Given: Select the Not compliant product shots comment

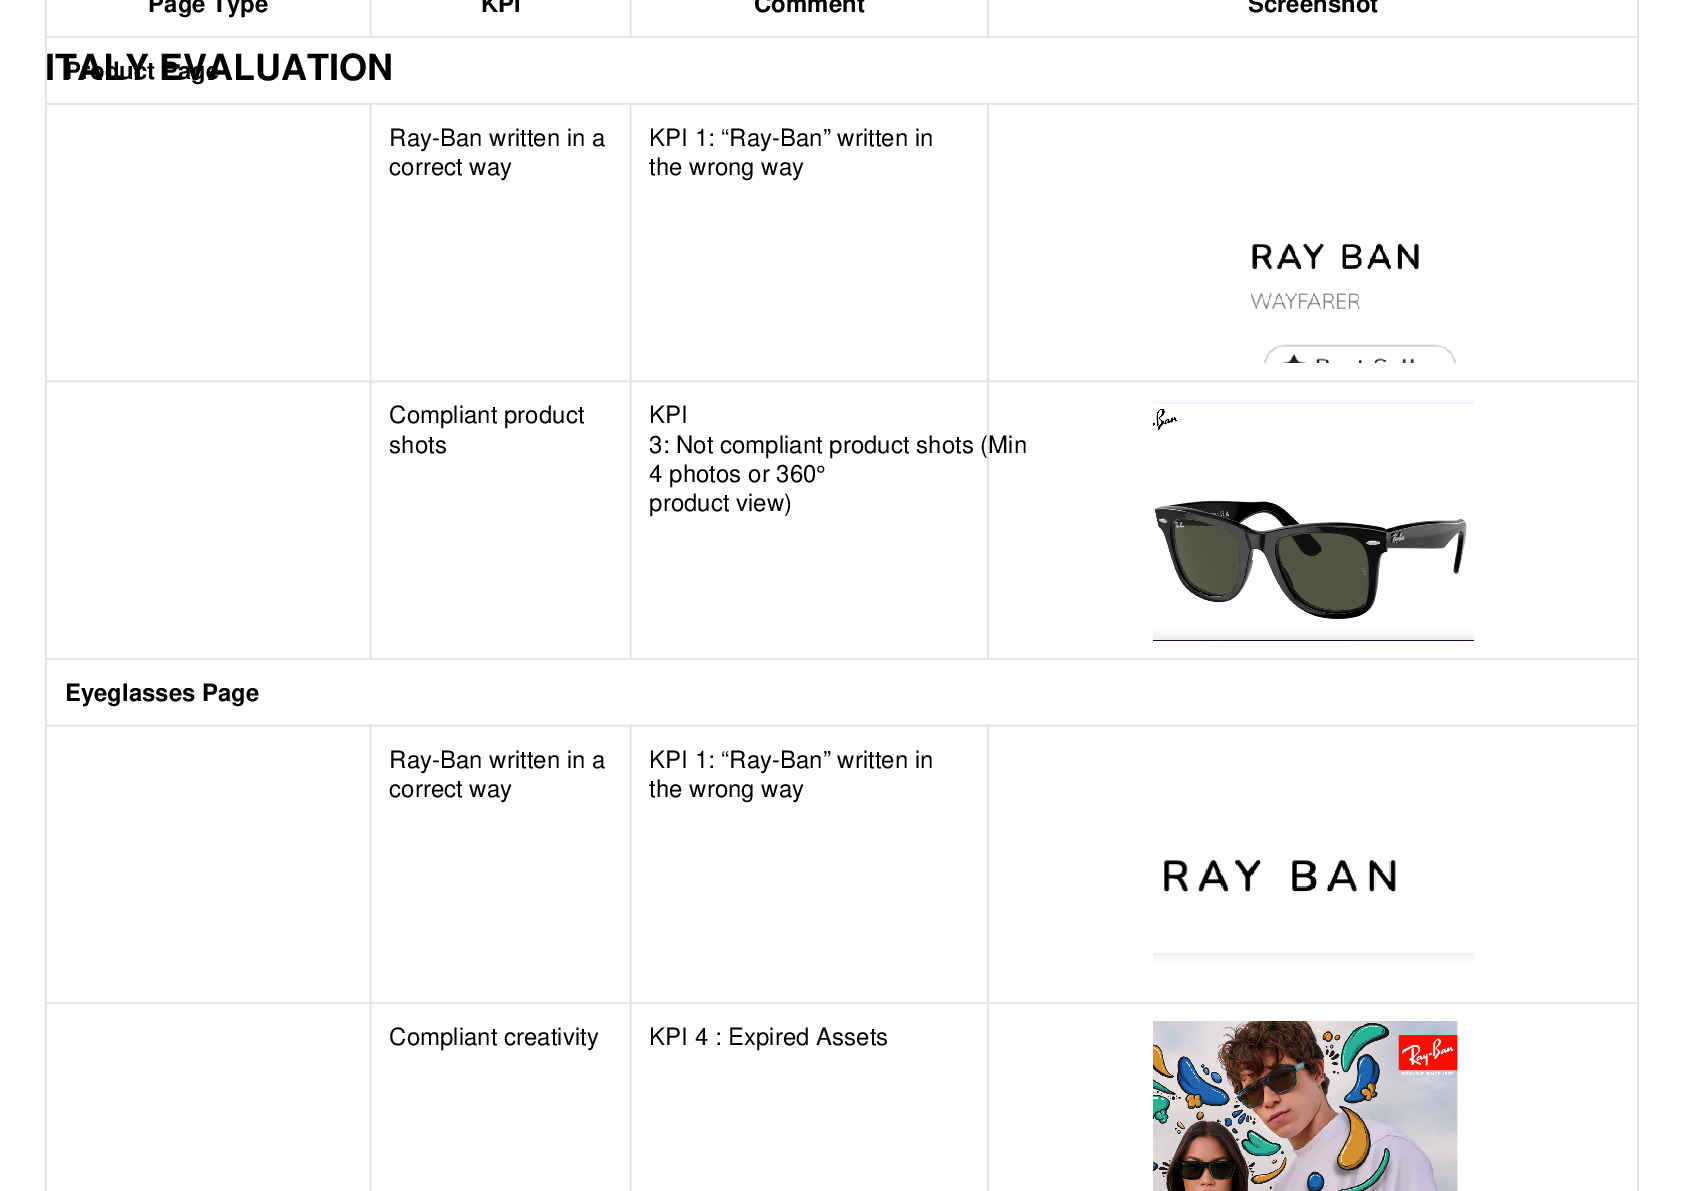Looking at the screenshot, I should tap(837, 459).
